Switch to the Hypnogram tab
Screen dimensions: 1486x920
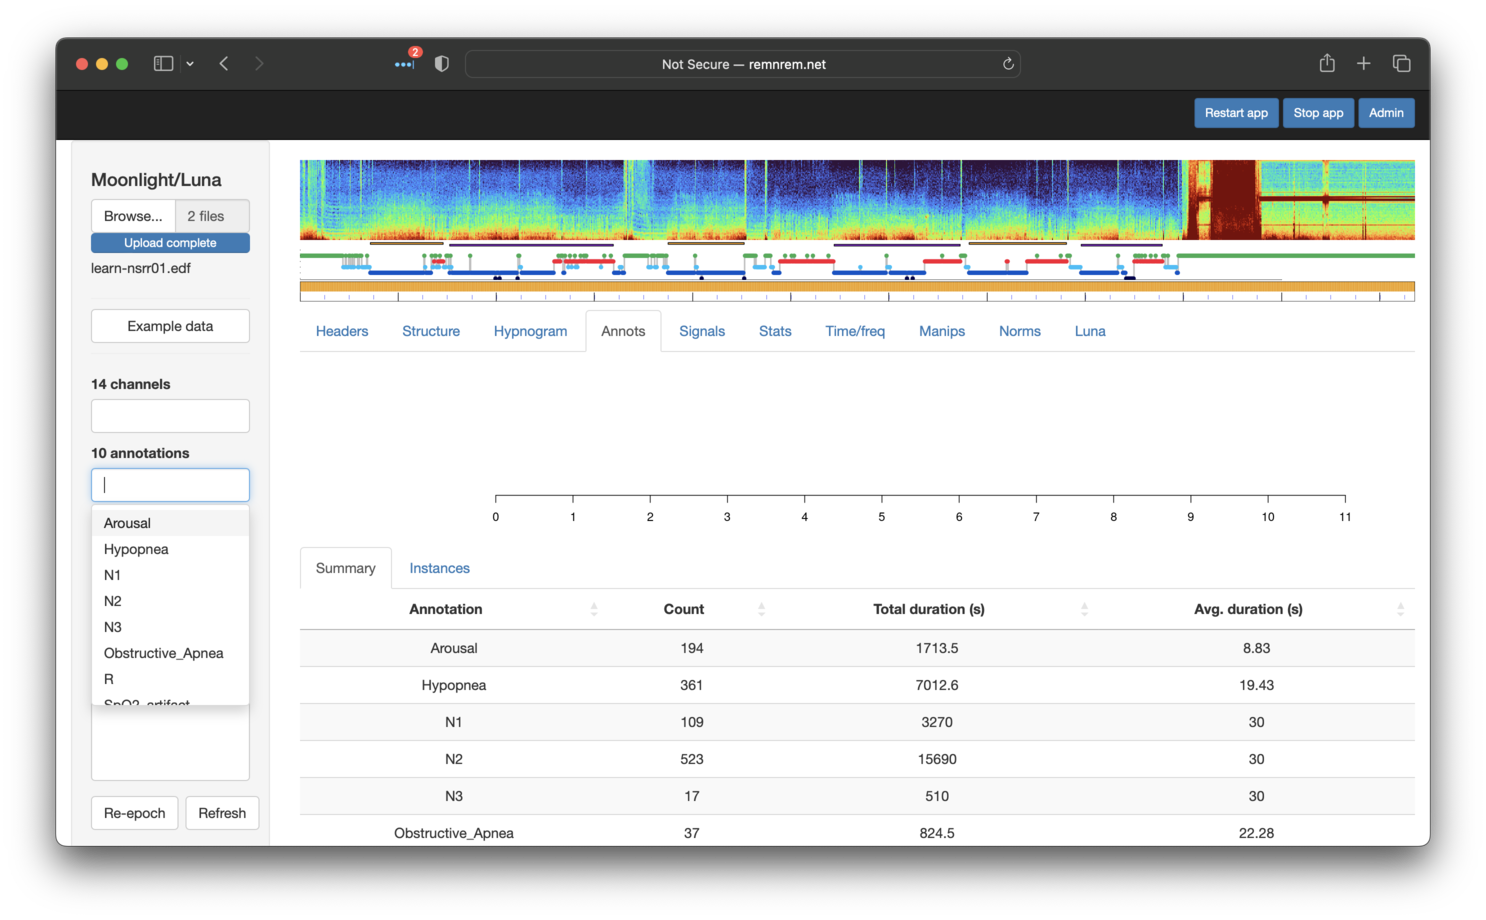(x=530, y=331)
